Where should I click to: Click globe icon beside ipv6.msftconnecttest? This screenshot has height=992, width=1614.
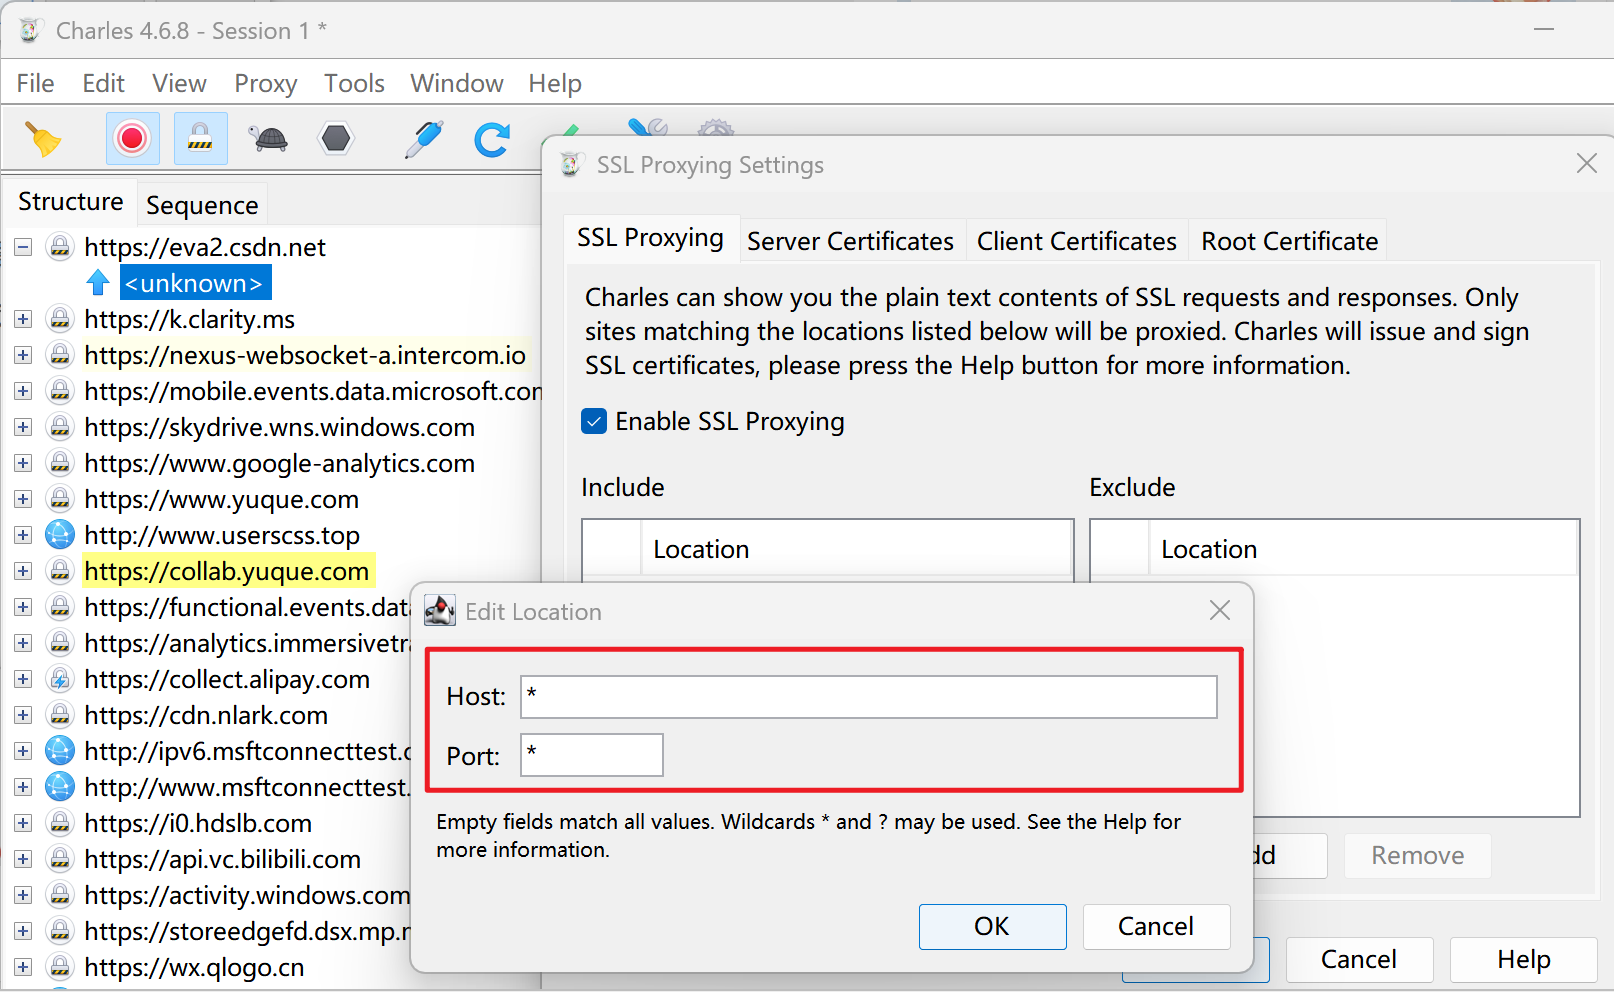click(x=60, y=751)
